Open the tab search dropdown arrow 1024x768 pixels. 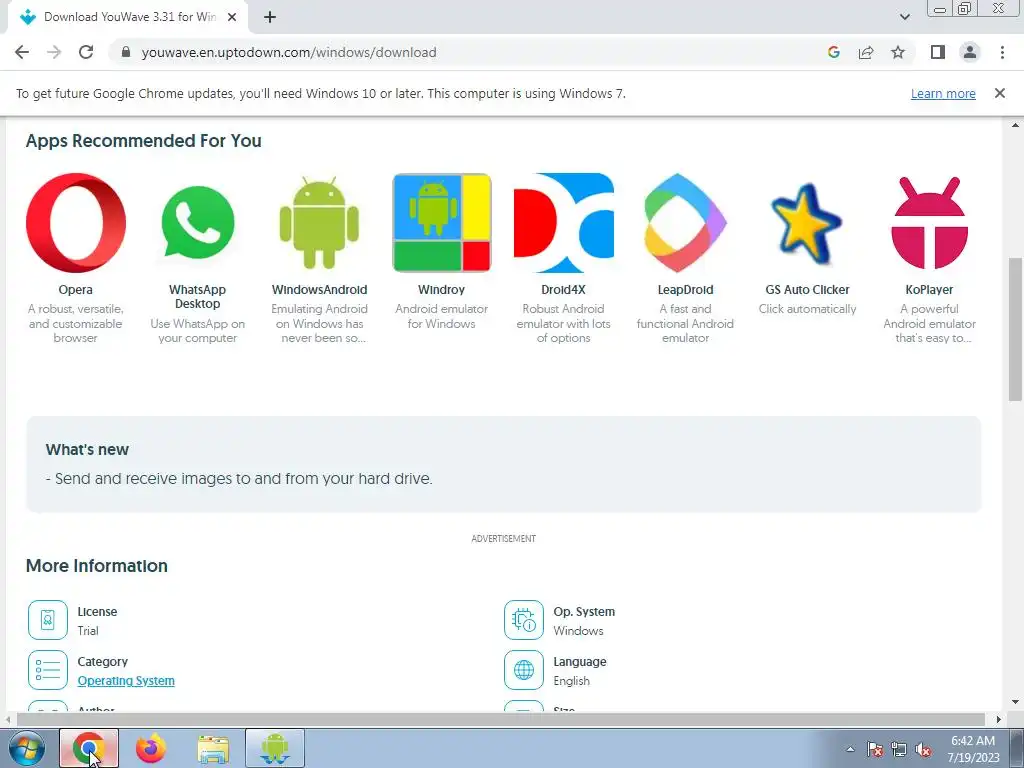pyautogui.click(x=904, y=17)
